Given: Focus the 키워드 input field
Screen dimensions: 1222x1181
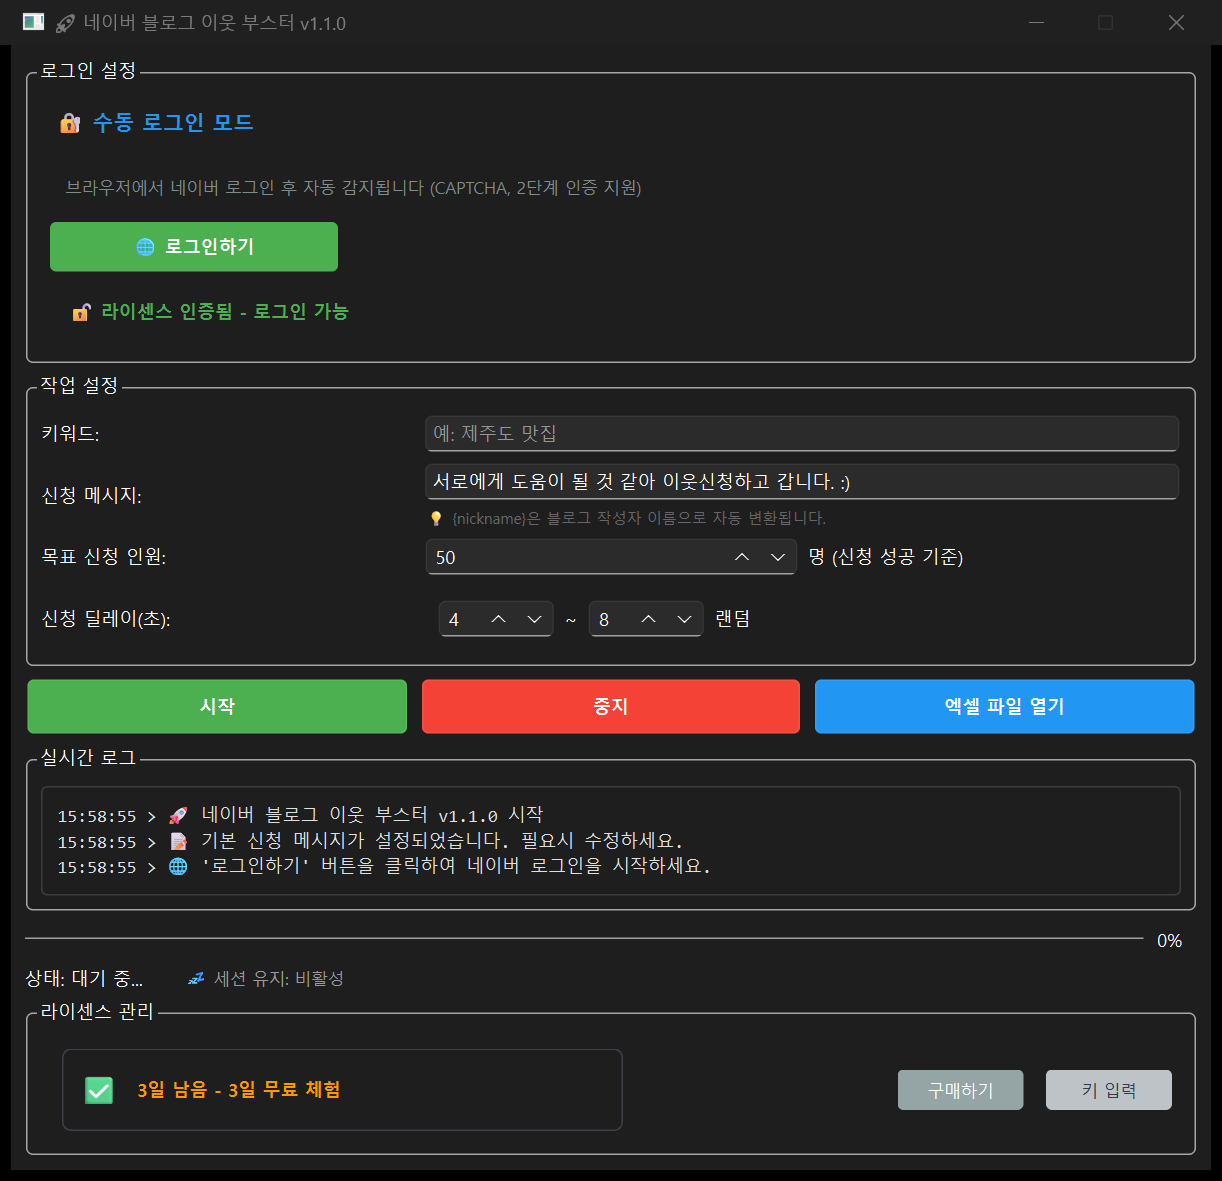Looking at the screenshot, I should (802, 434).
